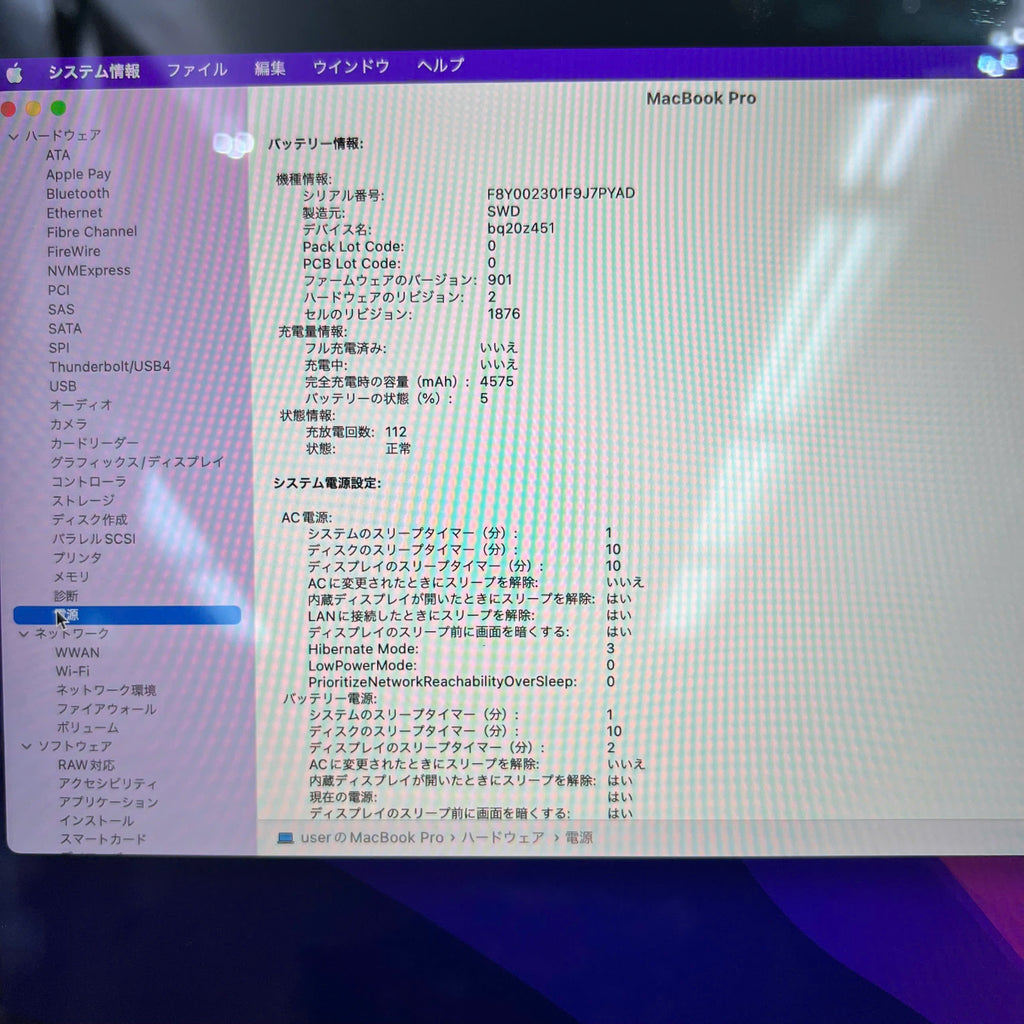
Task: Select メモリ in the sidebar
Action: pyautogui.click(x=71, y=577)
